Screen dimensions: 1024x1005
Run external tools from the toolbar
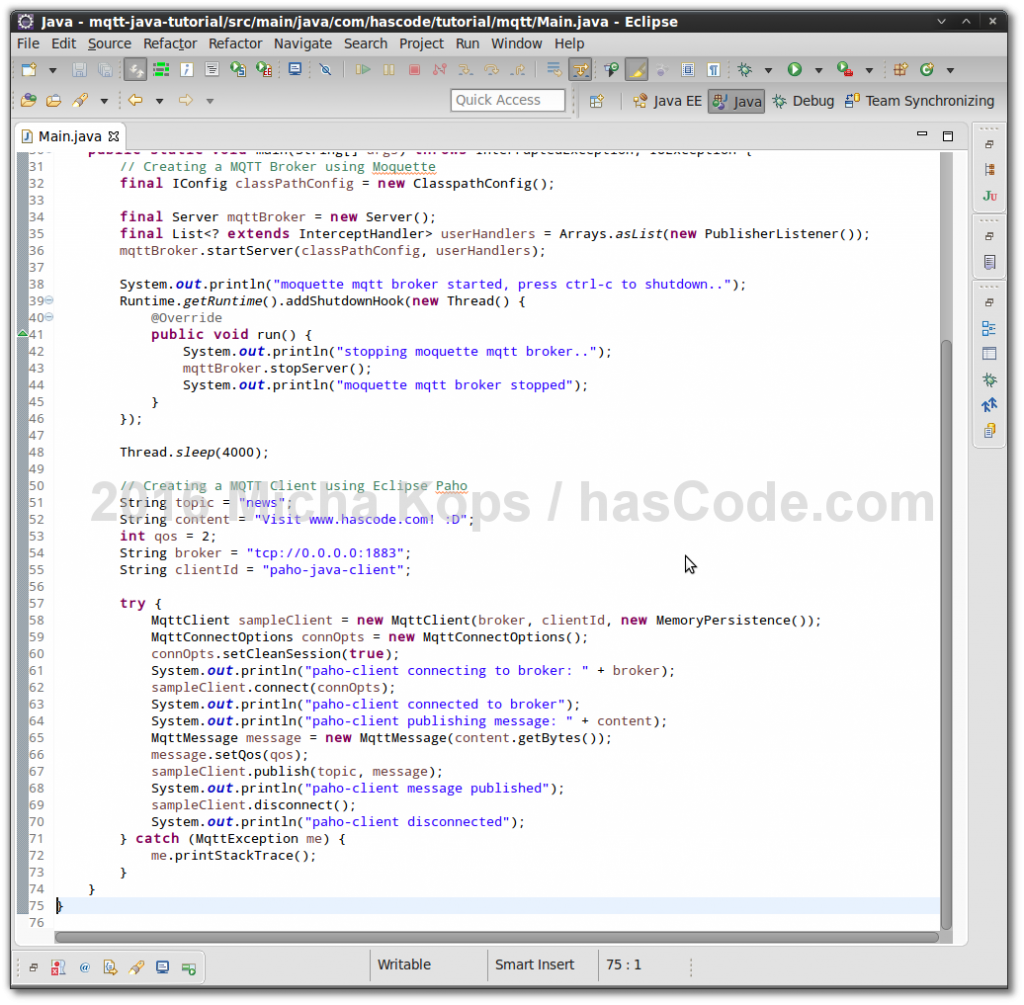[x=843, y=70]
